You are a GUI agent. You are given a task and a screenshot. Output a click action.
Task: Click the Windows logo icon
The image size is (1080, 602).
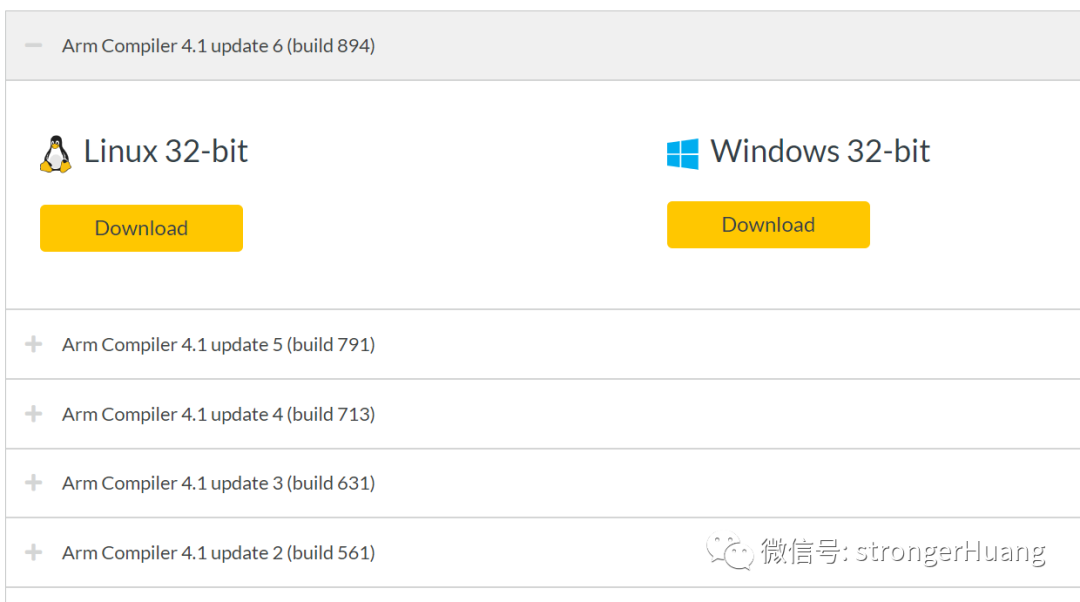683,154
